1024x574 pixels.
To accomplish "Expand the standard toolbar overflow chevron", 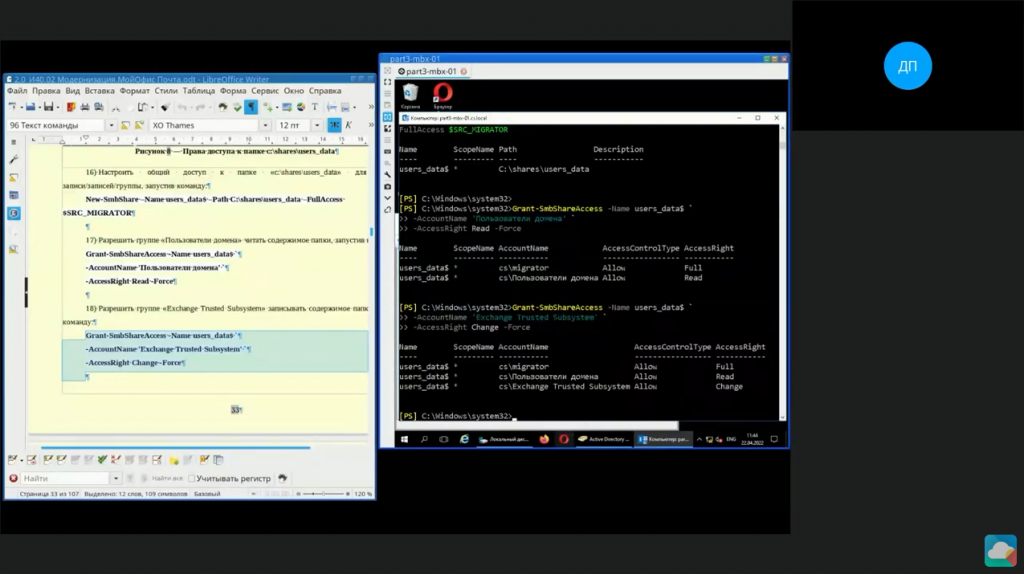I will (x=371, y=107).
